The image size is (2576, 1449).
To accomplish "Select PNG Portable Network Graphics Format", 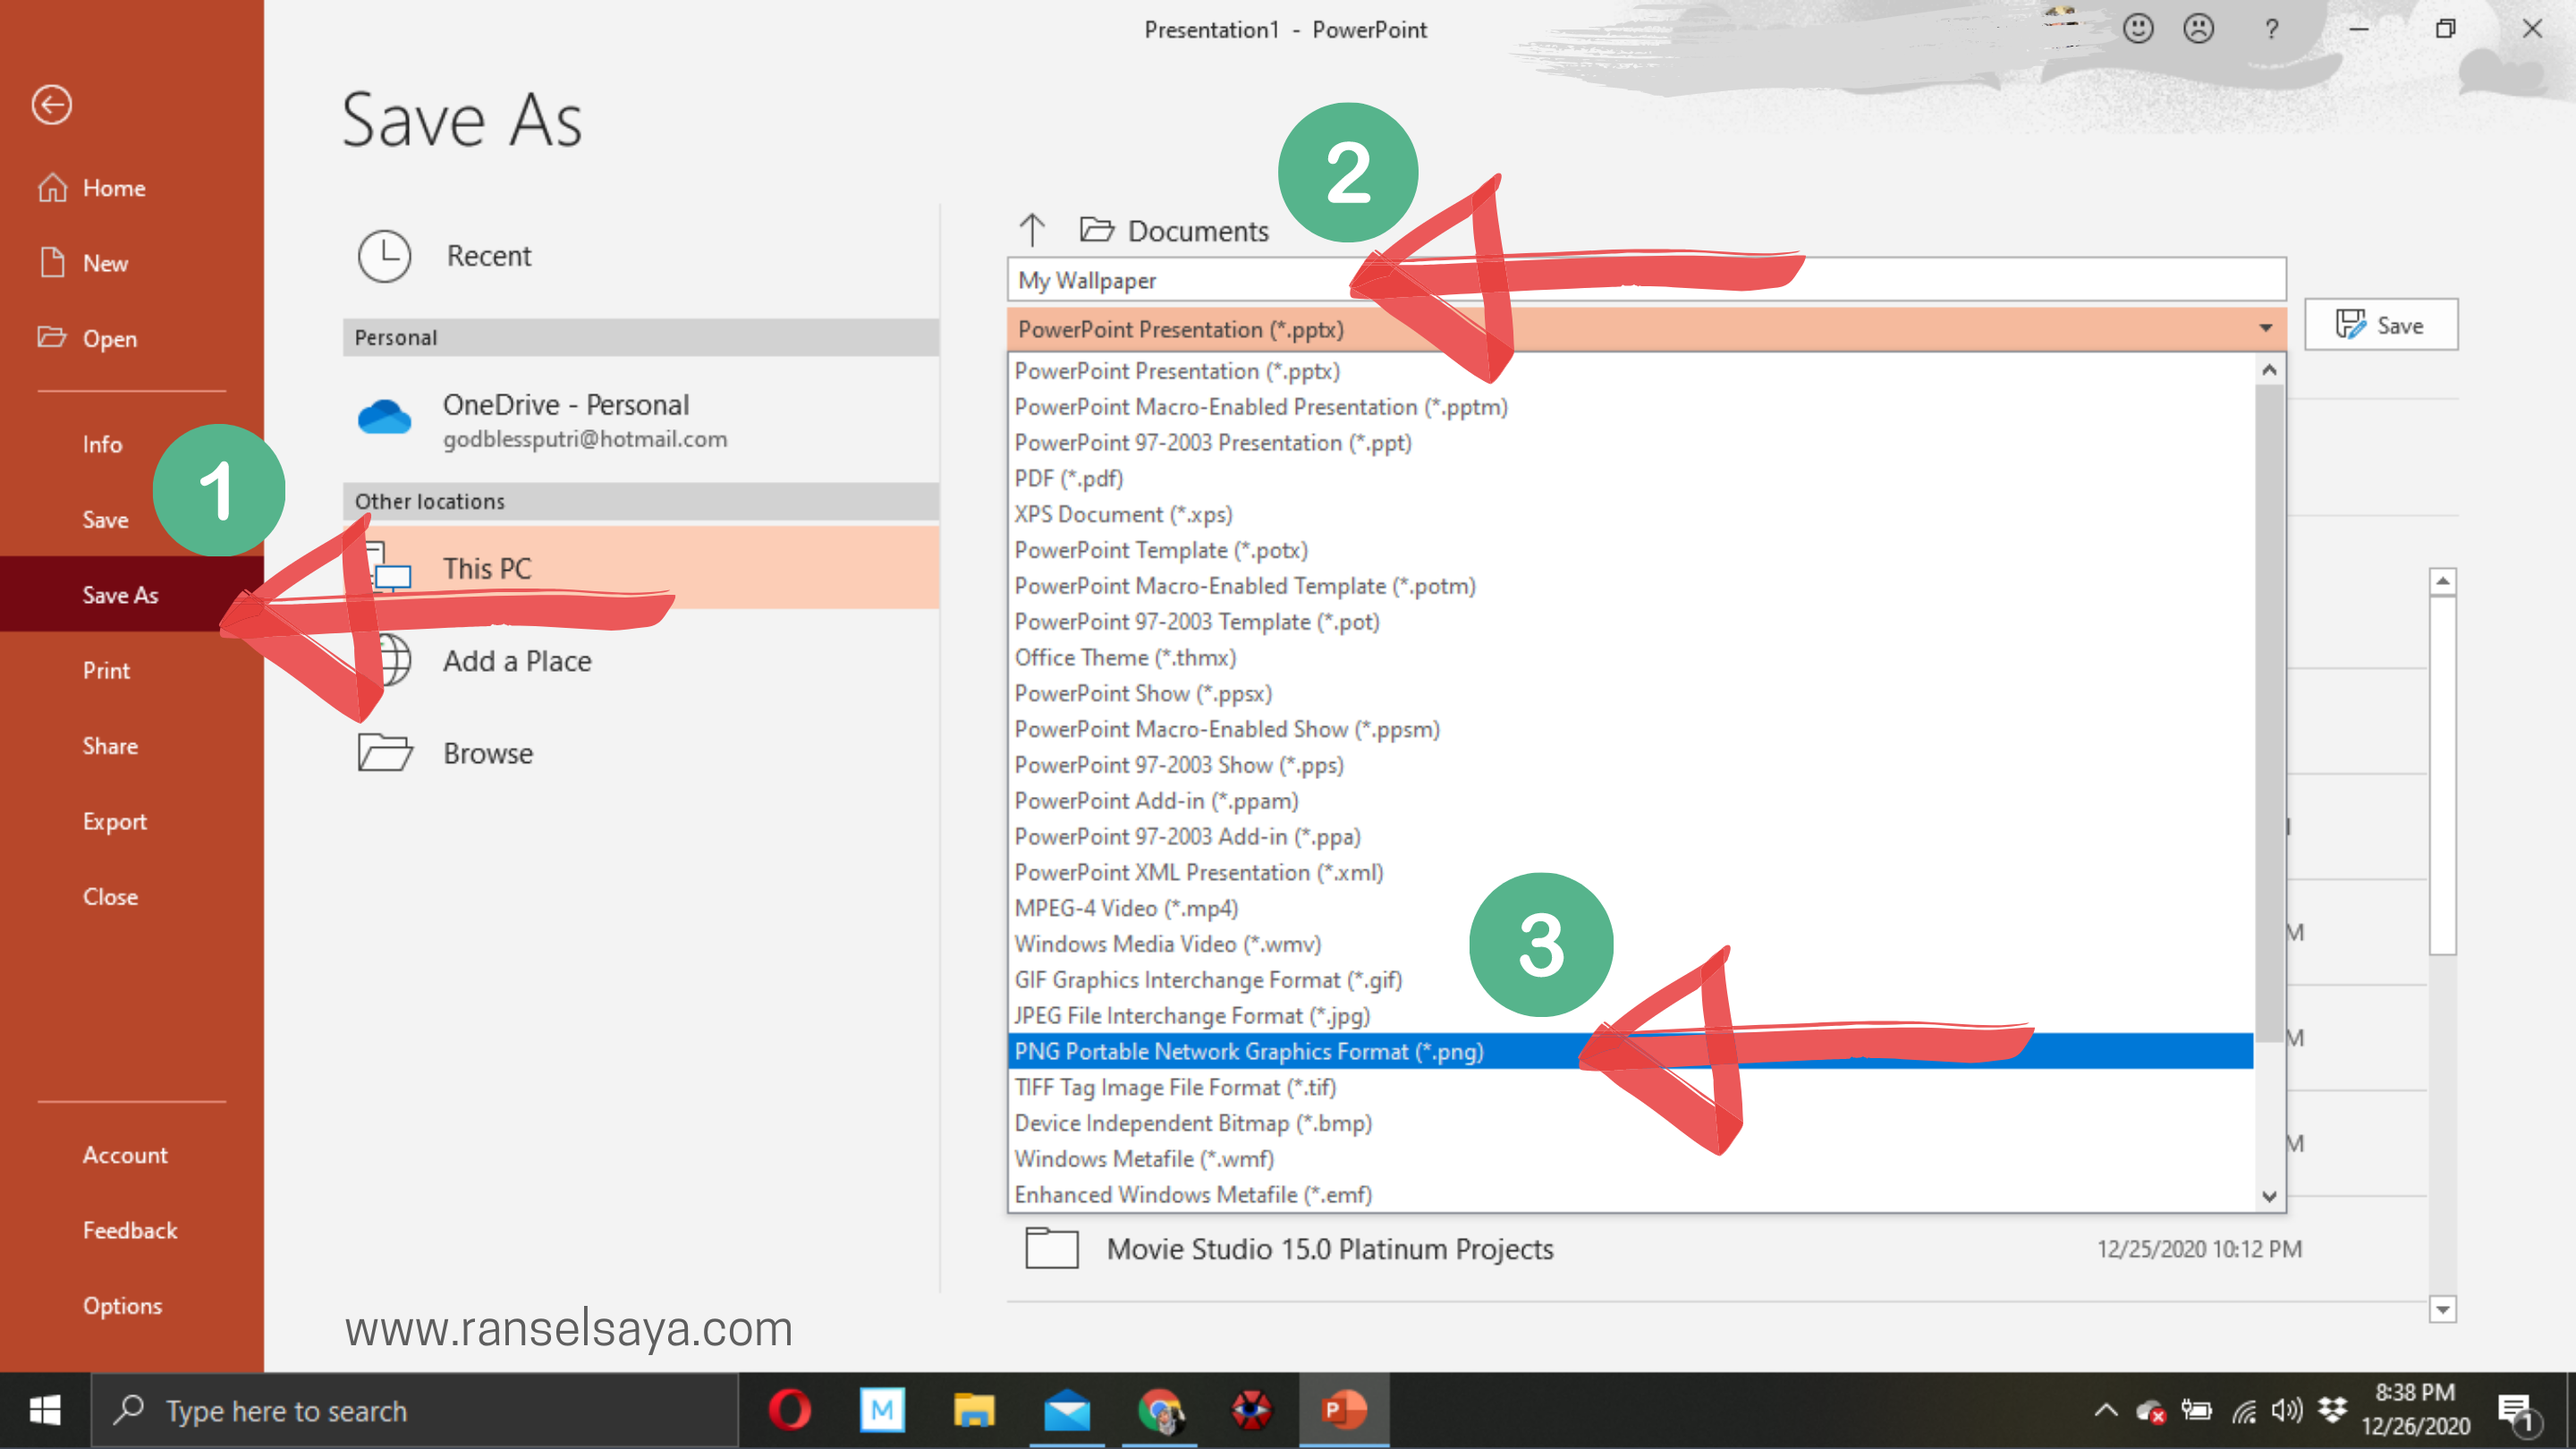I will pos(1248,1051).
